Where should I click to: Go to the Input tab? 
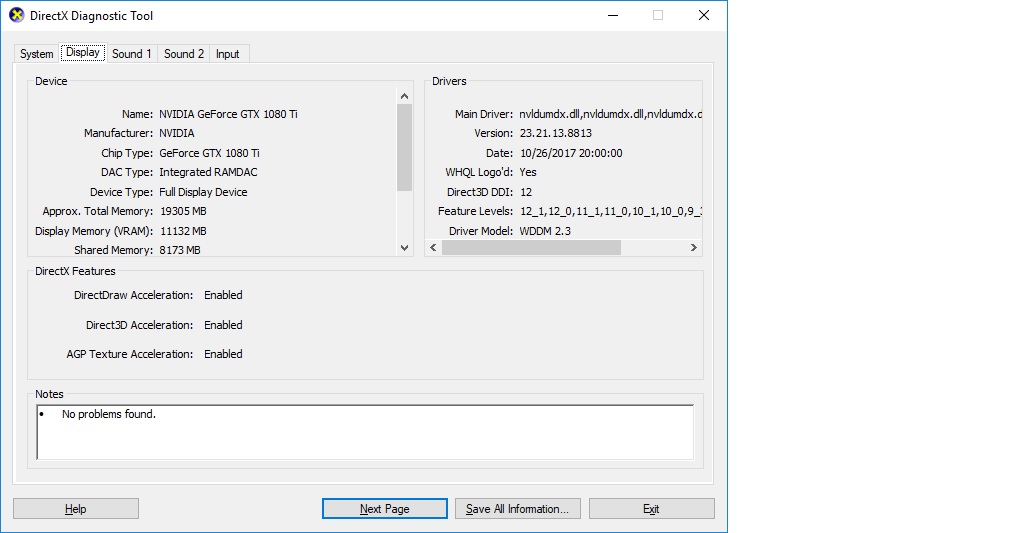(x=228, y=54)
